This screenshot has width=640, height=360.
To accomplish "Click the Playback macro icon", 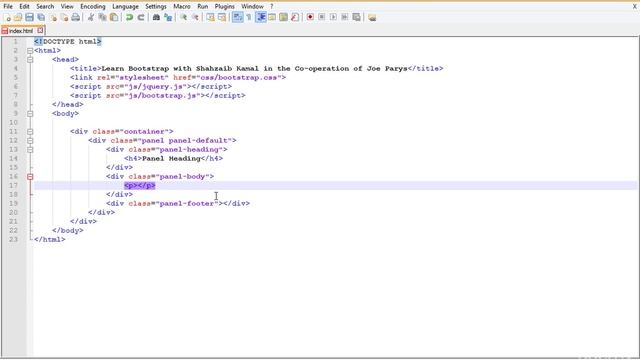I will [333, 17].
